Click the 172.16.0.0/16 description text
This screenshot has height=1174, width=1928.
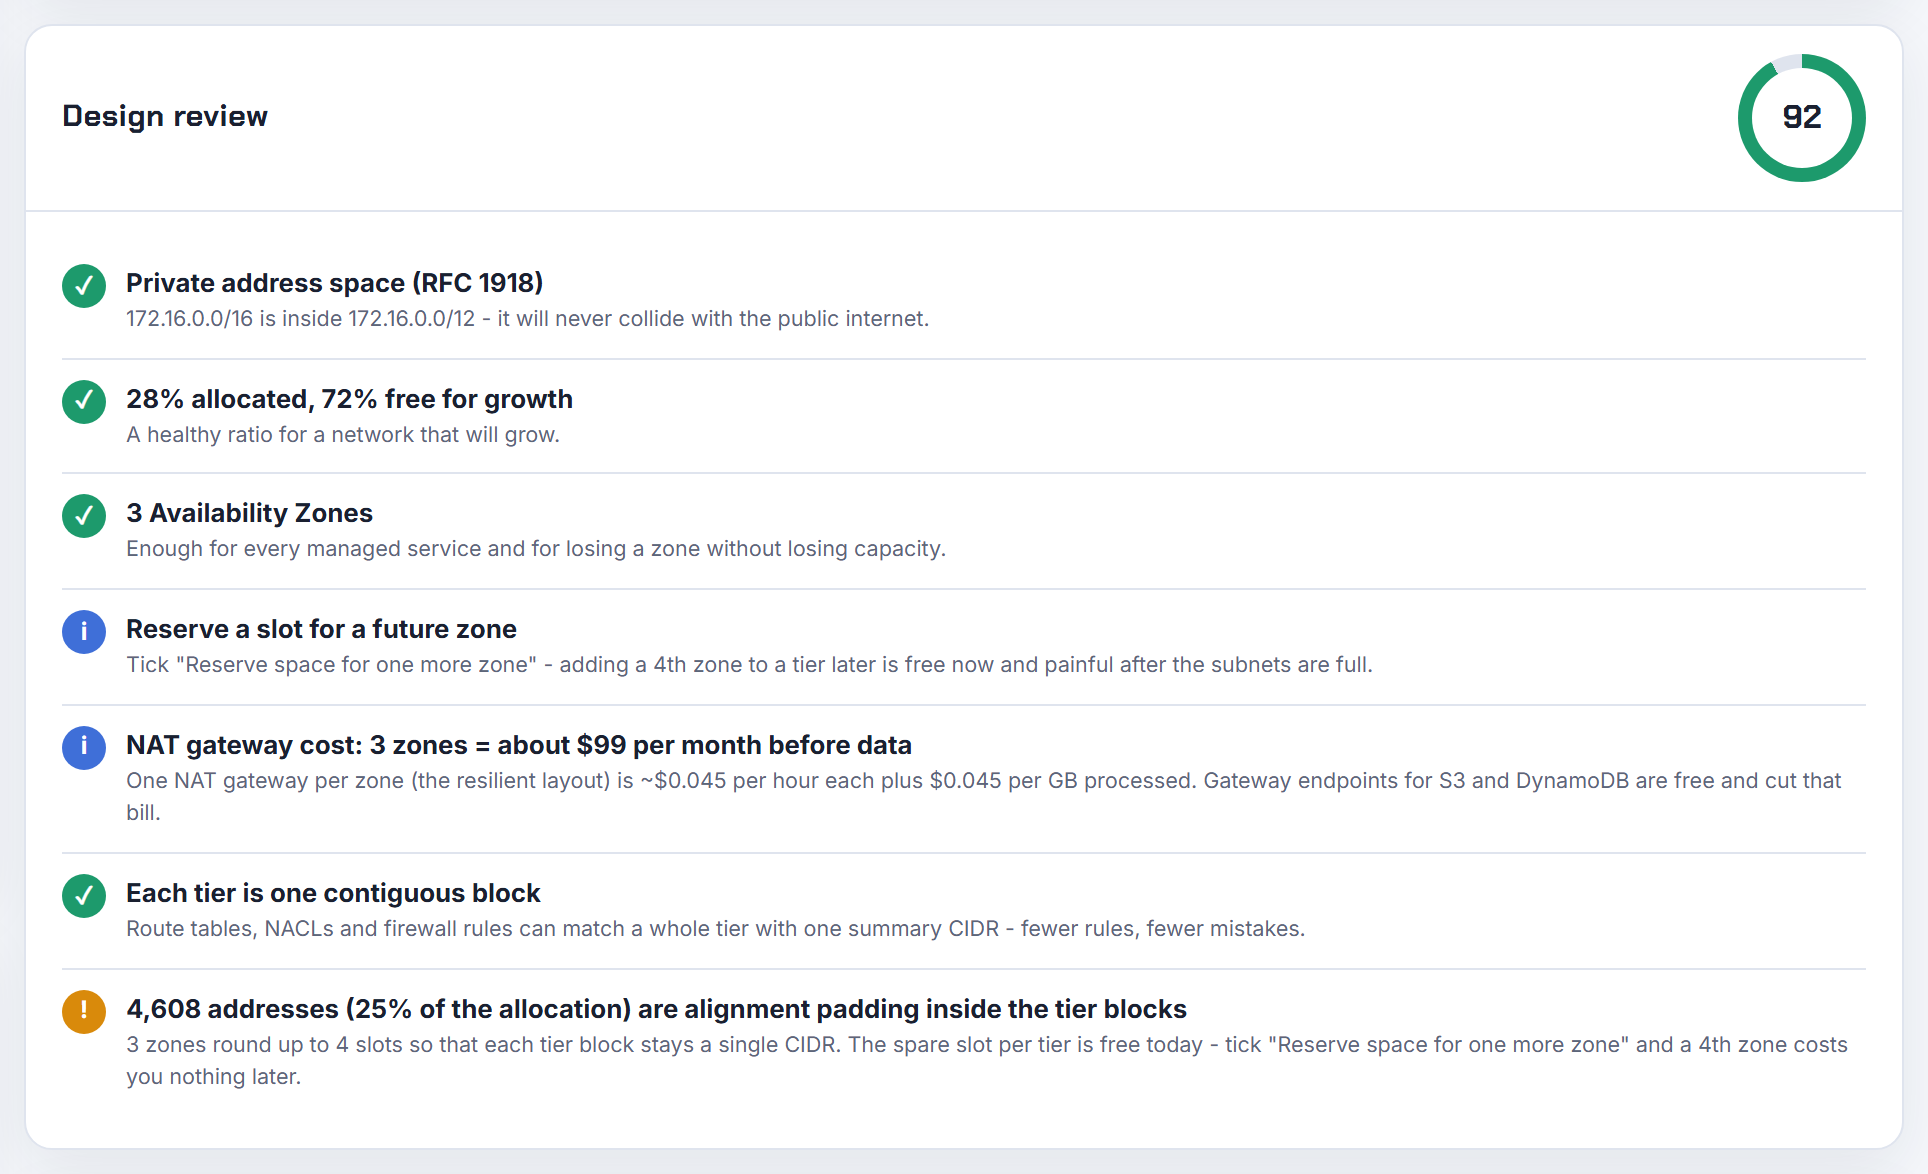[527, 319]
